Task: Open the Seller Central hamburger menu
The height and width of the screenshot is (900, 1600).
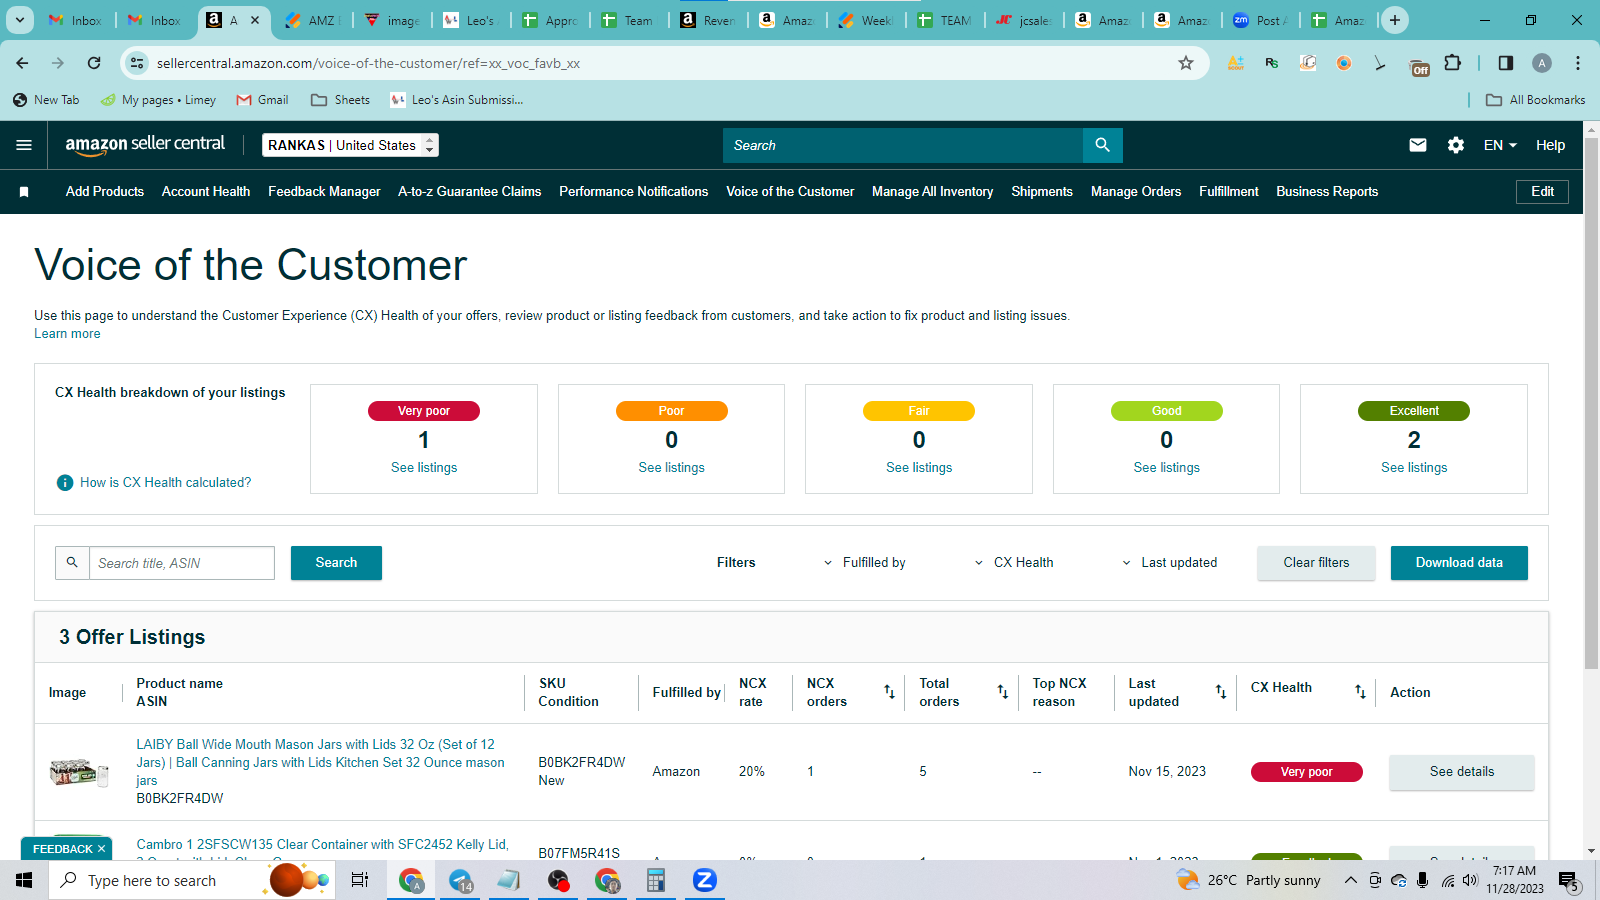Action: pos(24,145)
